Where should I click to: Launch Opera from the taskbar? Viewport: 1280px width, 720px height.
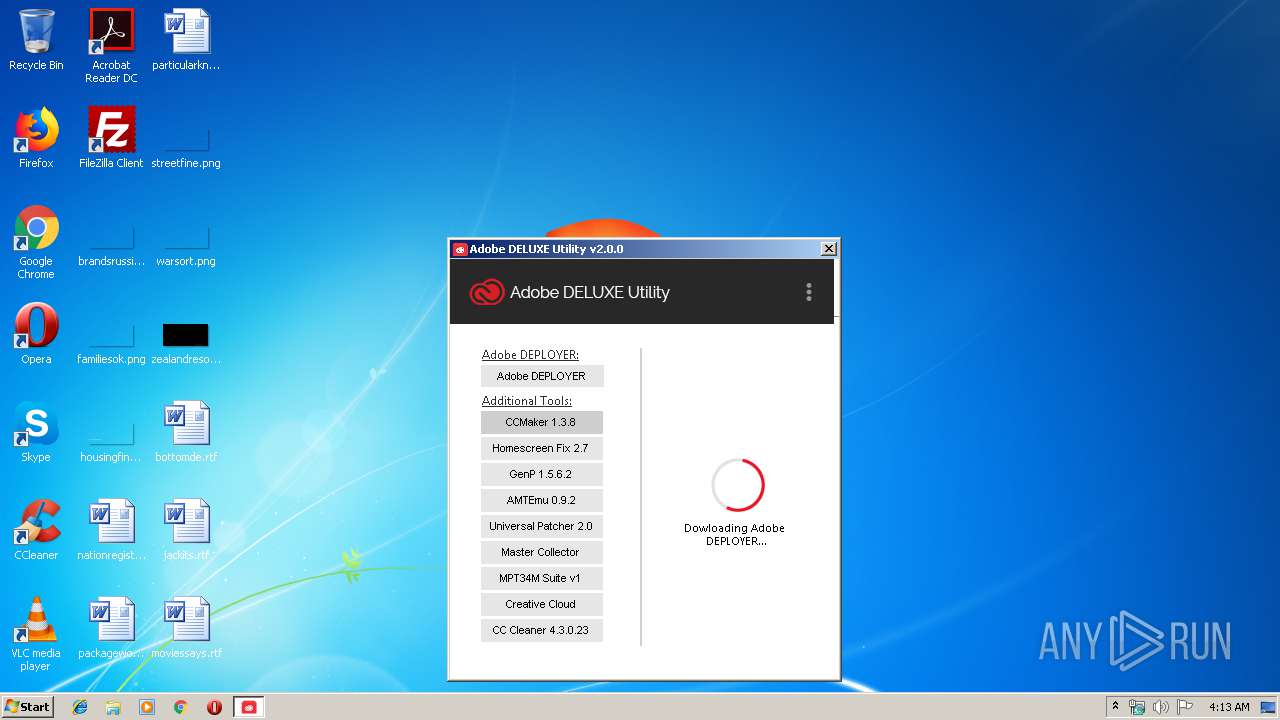(214, 707)
